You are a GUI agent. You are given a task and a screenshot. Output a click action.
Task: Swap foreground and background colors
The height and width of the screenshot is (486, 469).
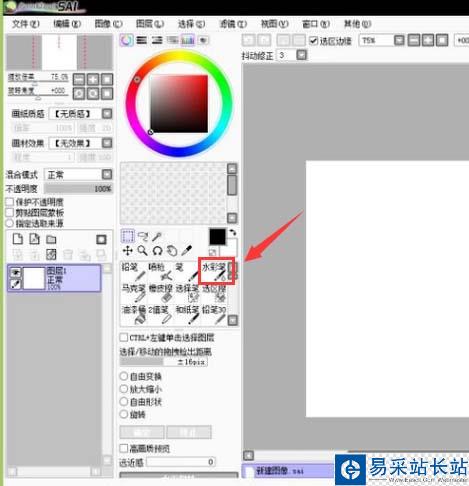pyautogui.click(x=233, y=233)
